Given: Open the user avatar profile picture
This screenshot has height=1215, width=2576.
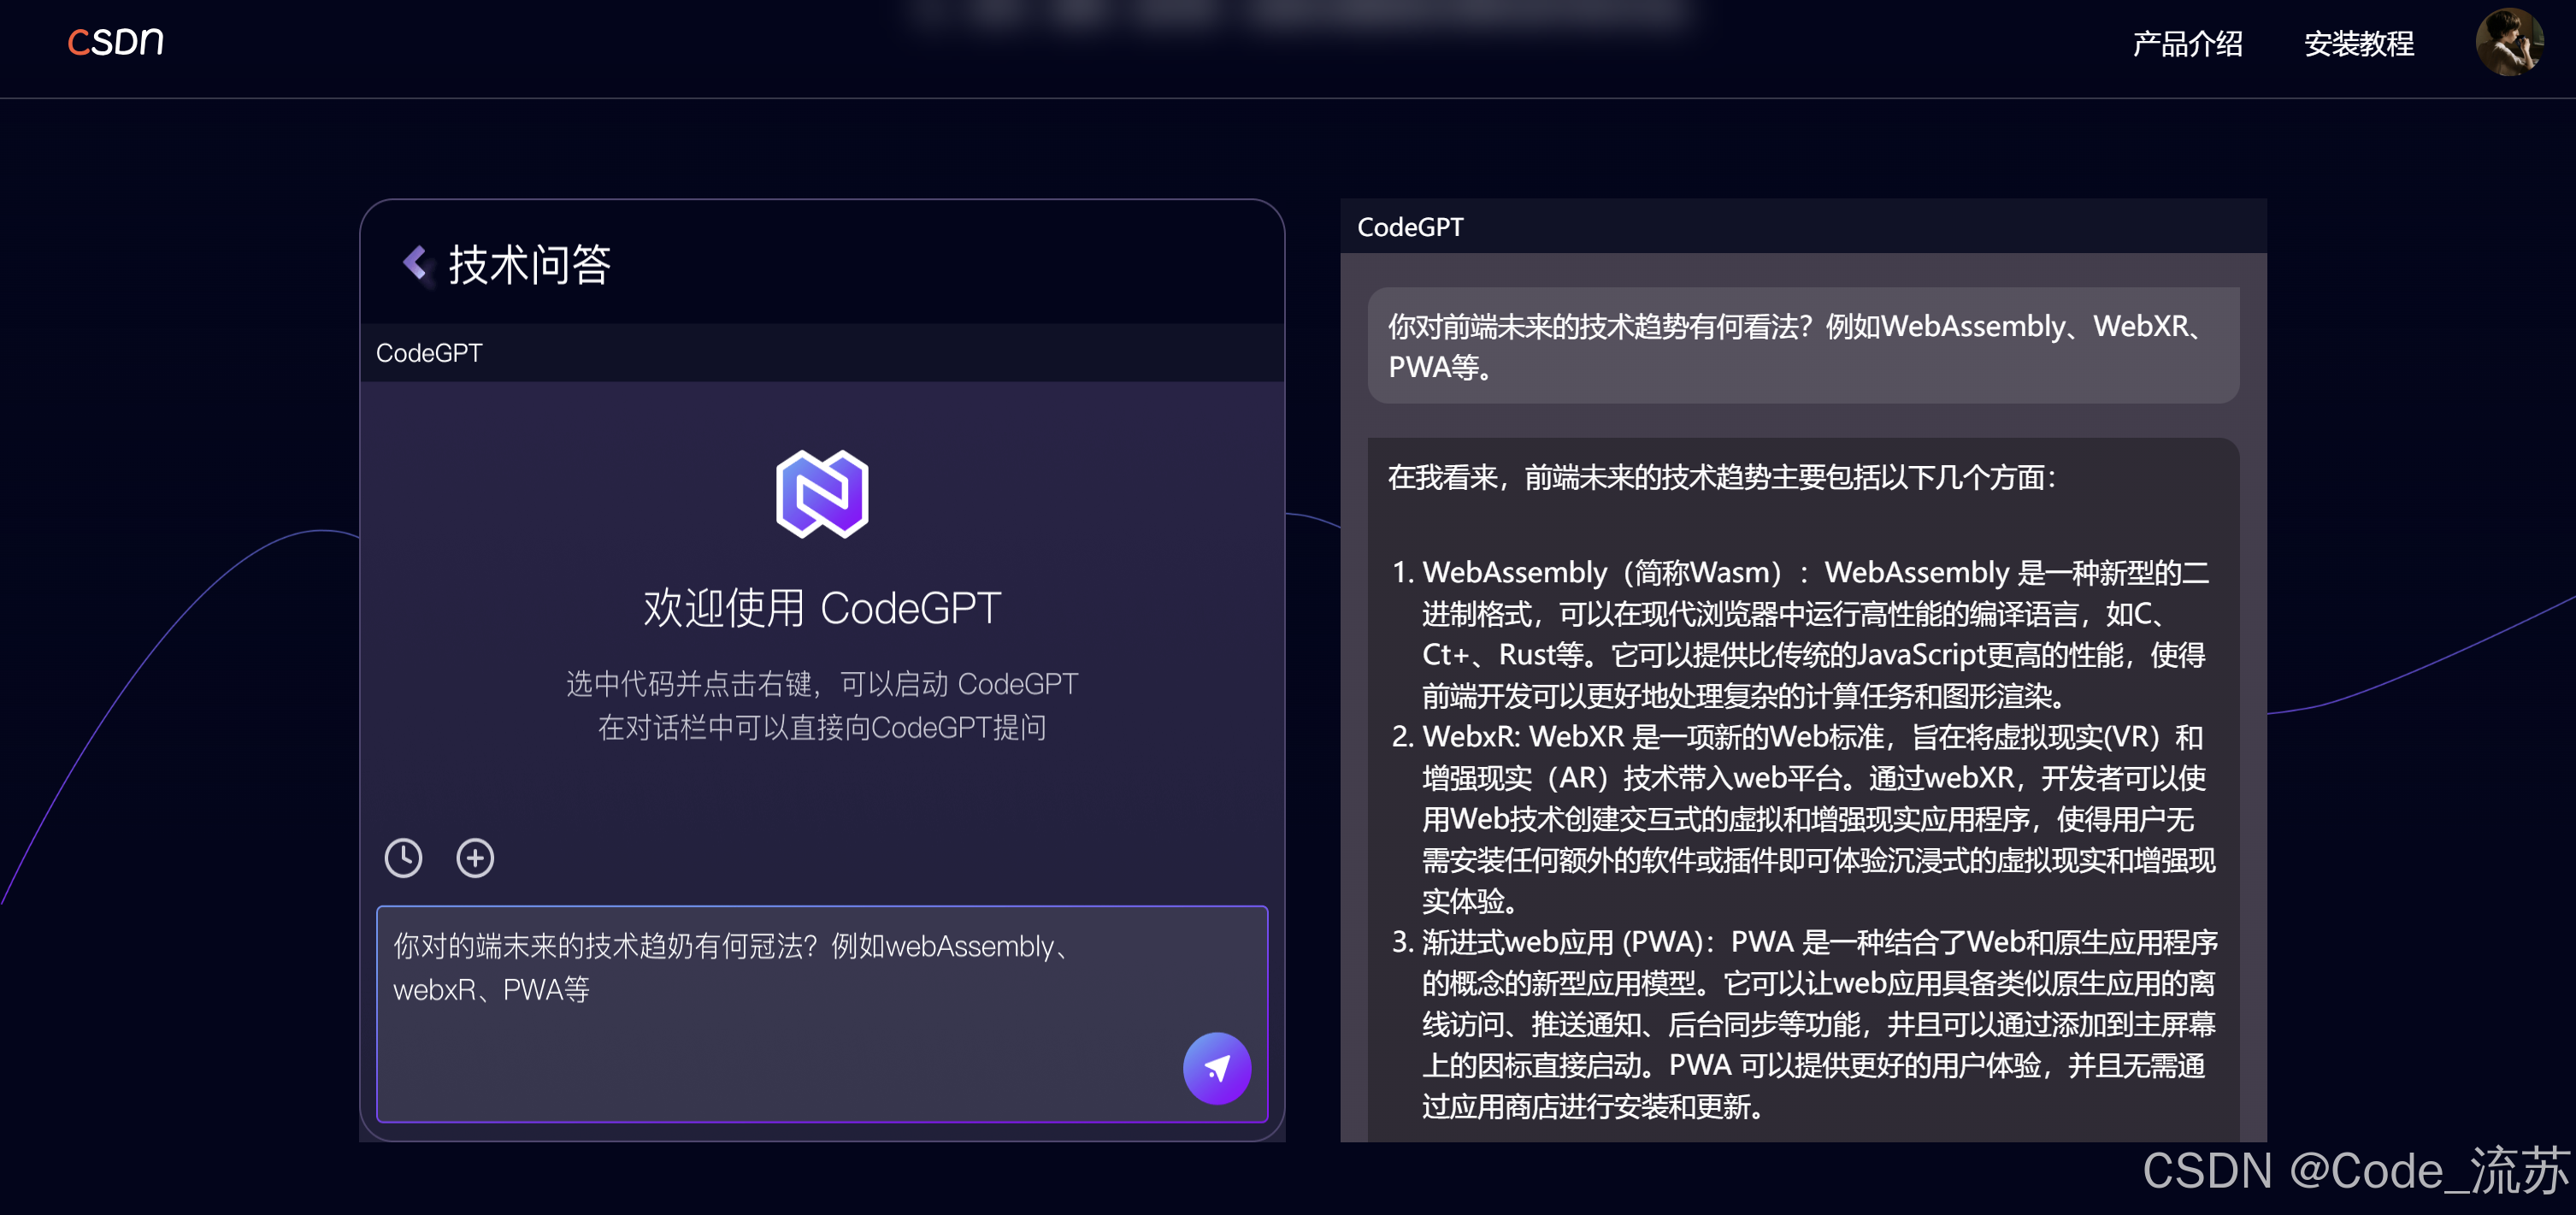Looking at the screenshot, I should 2508,42.
